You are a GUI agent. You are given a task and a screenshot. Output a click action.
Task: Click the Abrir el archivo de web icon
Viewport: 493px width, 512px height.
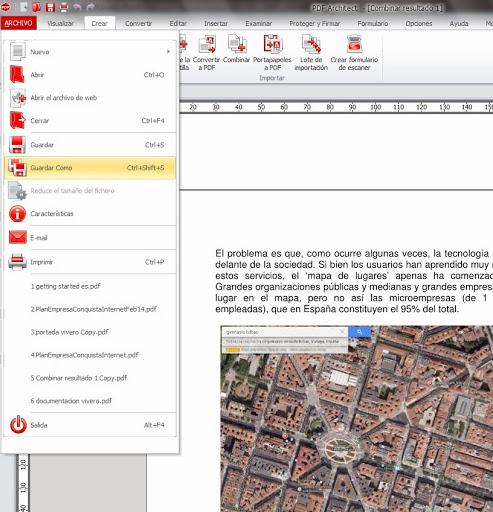[x=18, y=98]
